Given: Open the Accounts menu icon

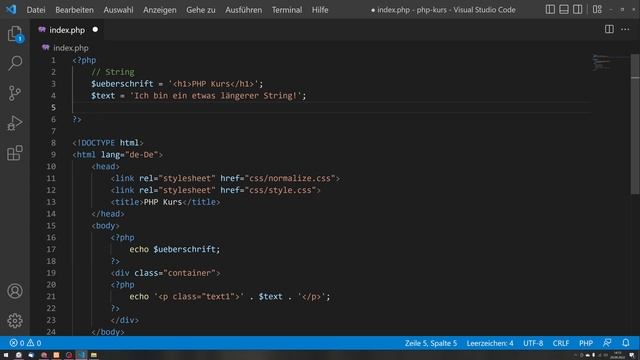Looking at the screenshot, I should 15,291.
